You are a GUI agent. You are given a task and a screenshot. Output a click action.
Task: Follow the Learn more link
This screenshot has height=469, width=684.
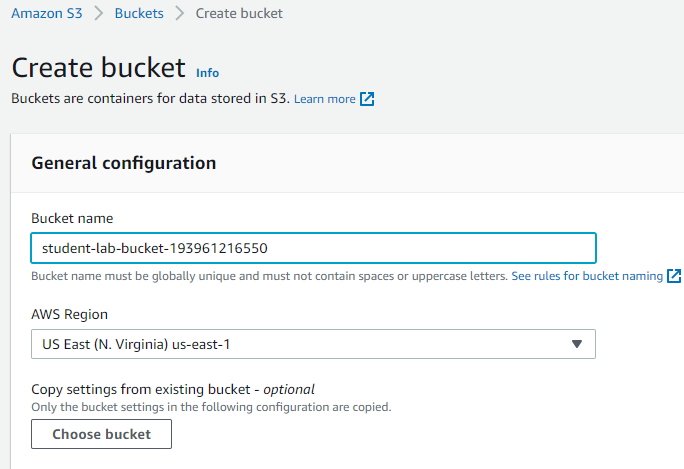pyautogui.click(x=325, y=99)
